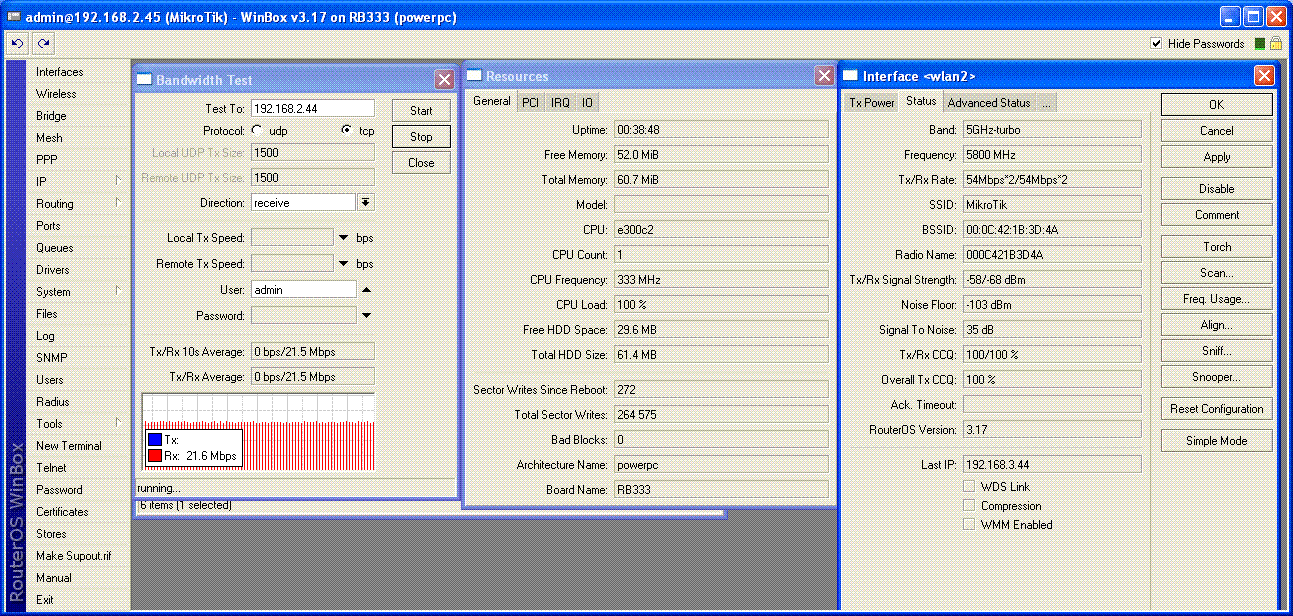This screenshot has height=616, width=1293.
Task: Click the Frequency value 5800 MHz
Action: 1051,155
